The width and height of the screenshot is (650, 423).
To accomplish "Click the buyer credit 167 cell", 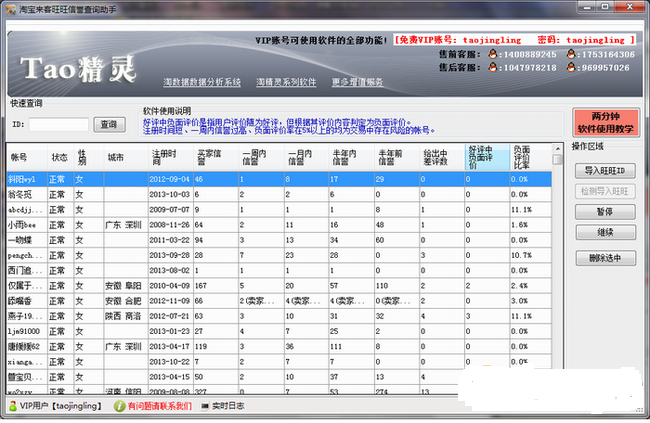I will 216,286.
